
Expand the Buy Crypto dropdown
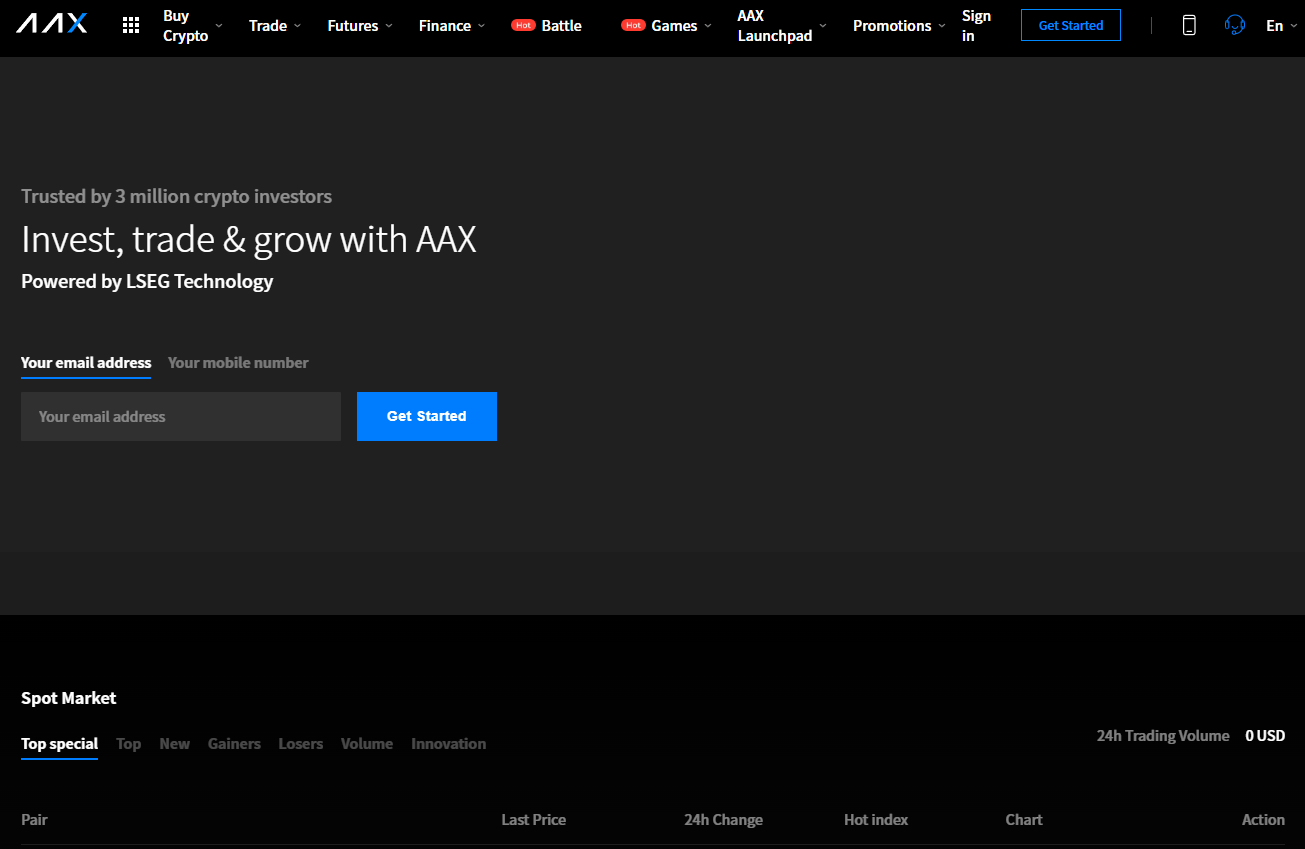tap(193, 26)
